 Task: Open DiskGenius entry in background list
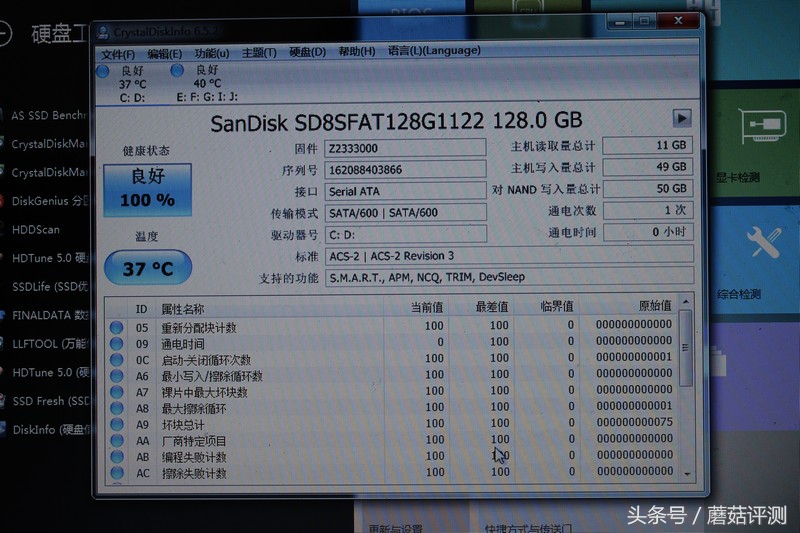(50, 201)
